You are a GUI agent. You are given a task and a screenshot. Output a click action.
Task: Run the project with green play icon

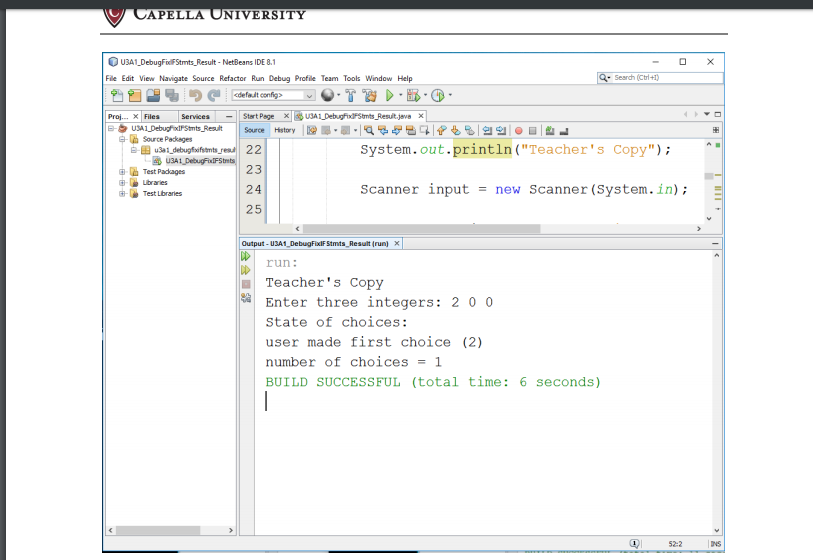click(389, 95)
